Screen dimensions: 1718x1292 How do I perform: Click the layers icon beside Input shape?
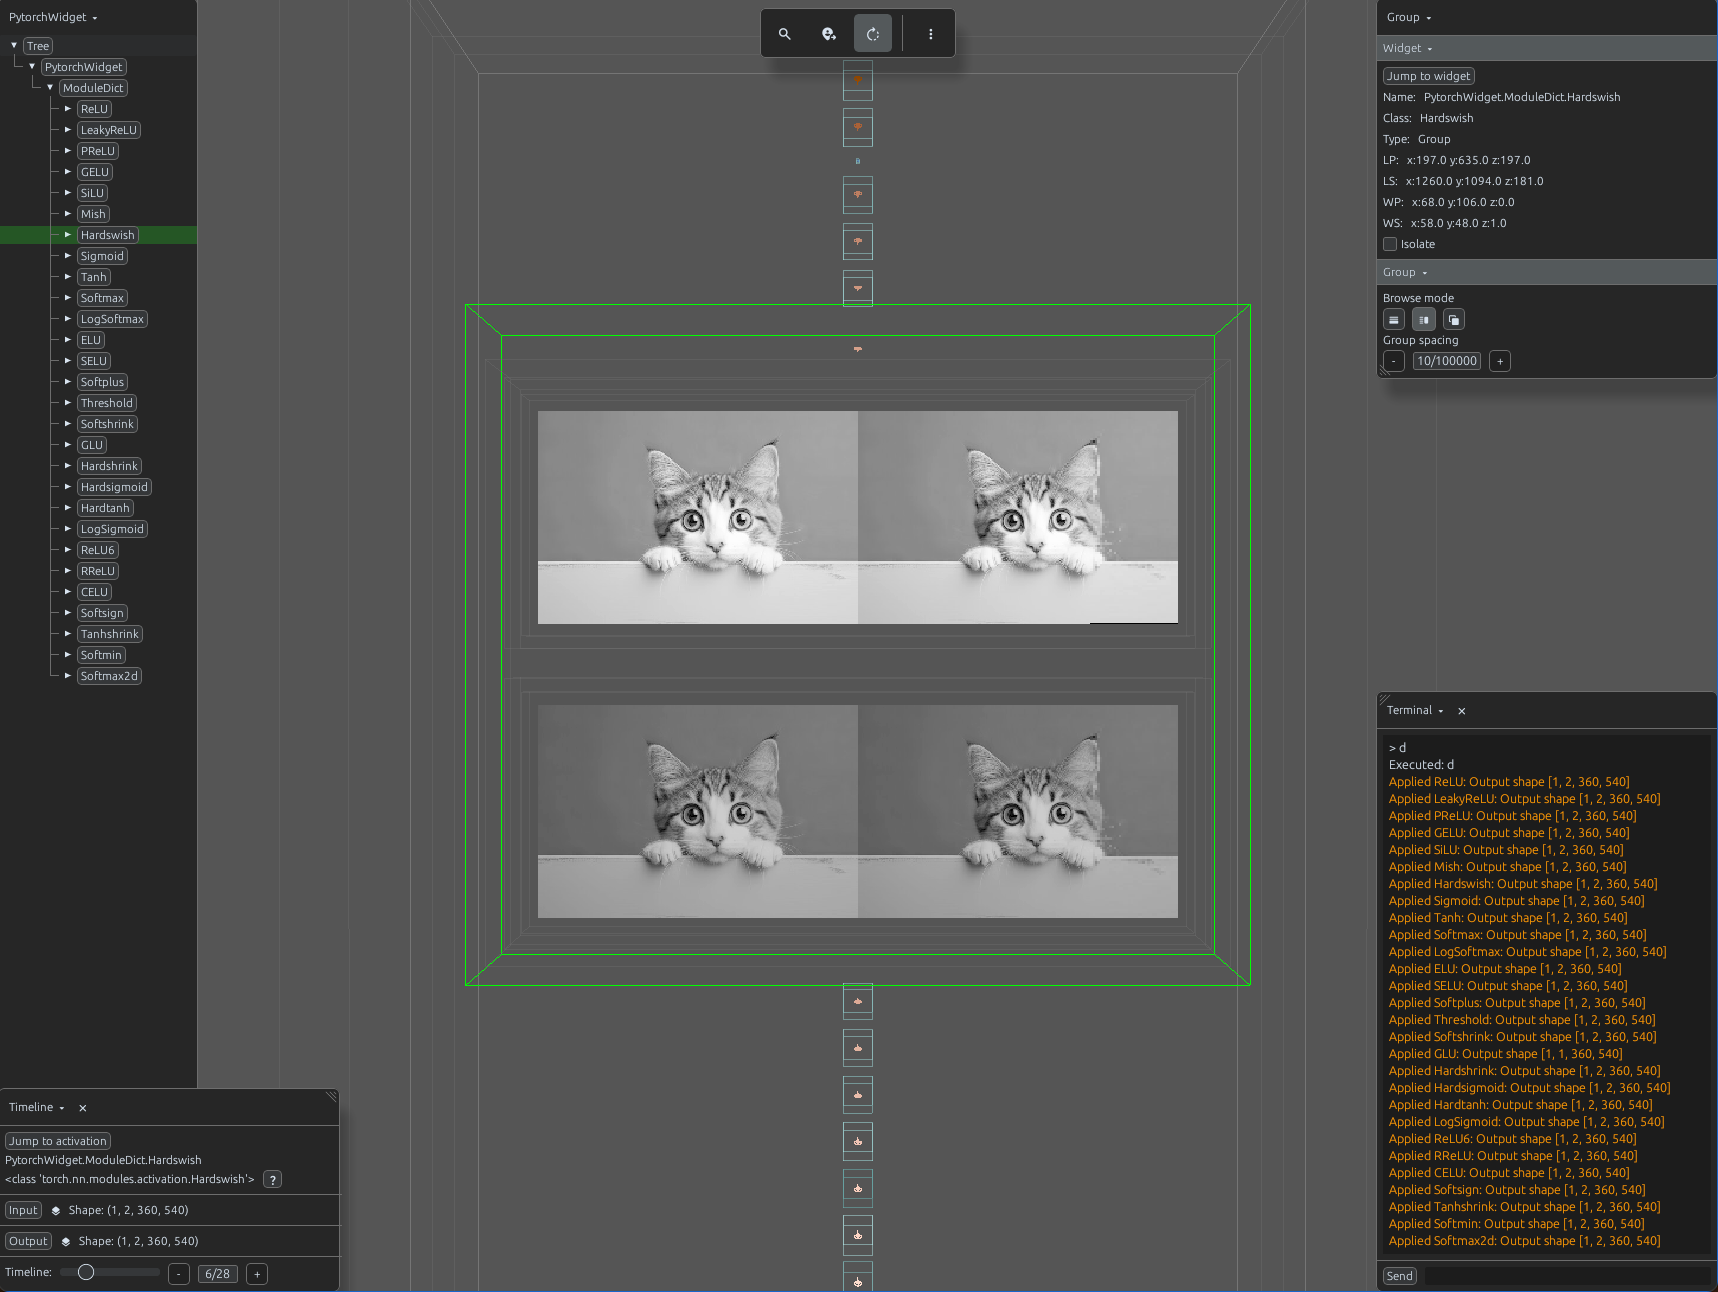(56, 1210)
